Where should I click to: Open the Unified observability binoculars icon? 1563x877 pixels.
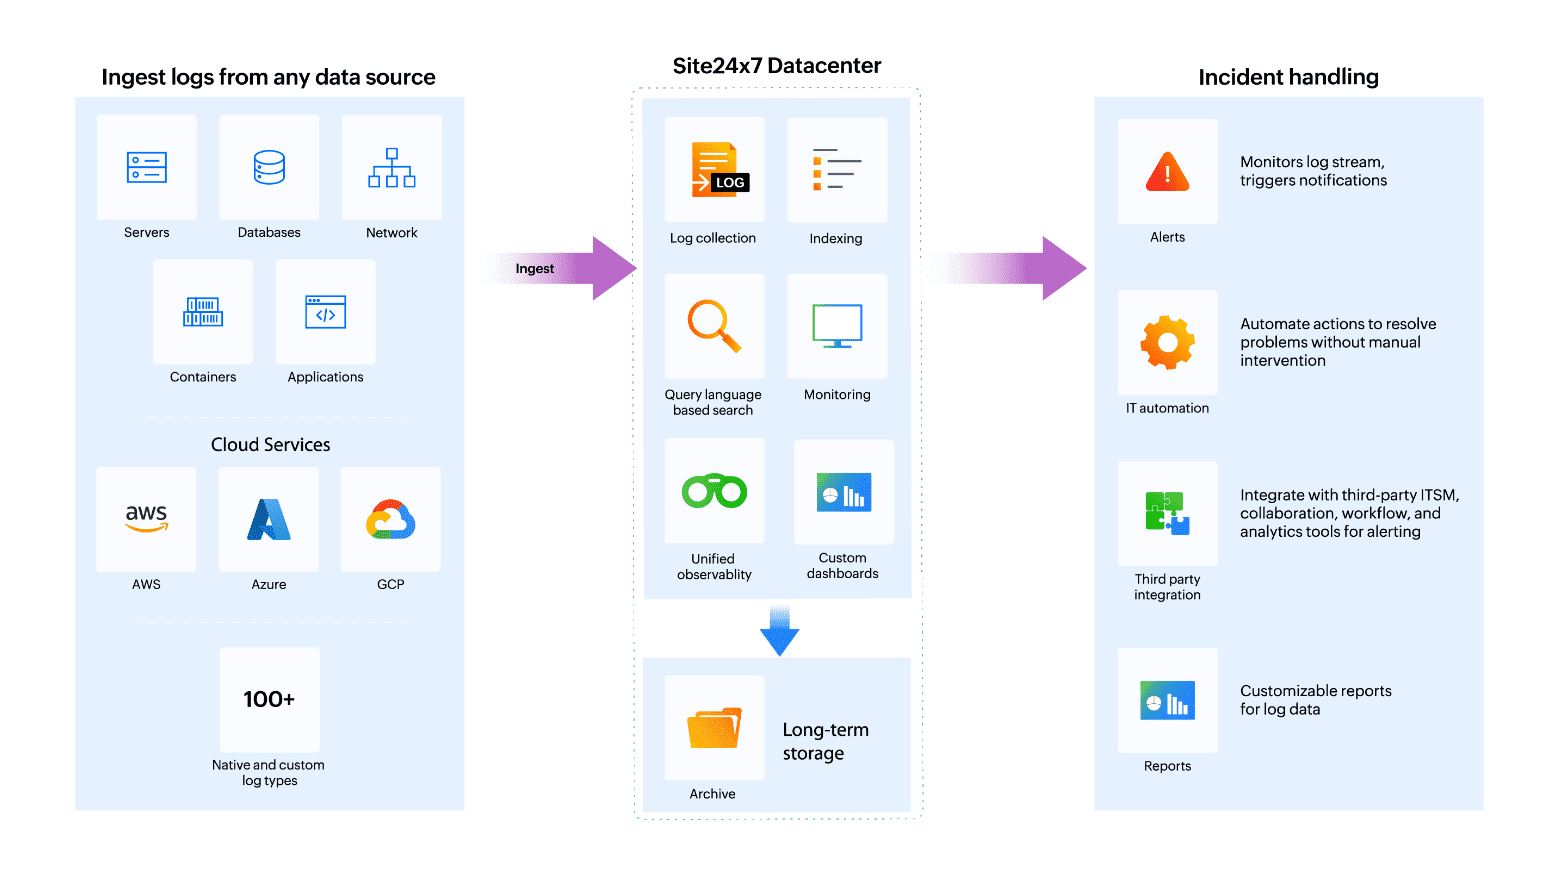click(714, 491)
